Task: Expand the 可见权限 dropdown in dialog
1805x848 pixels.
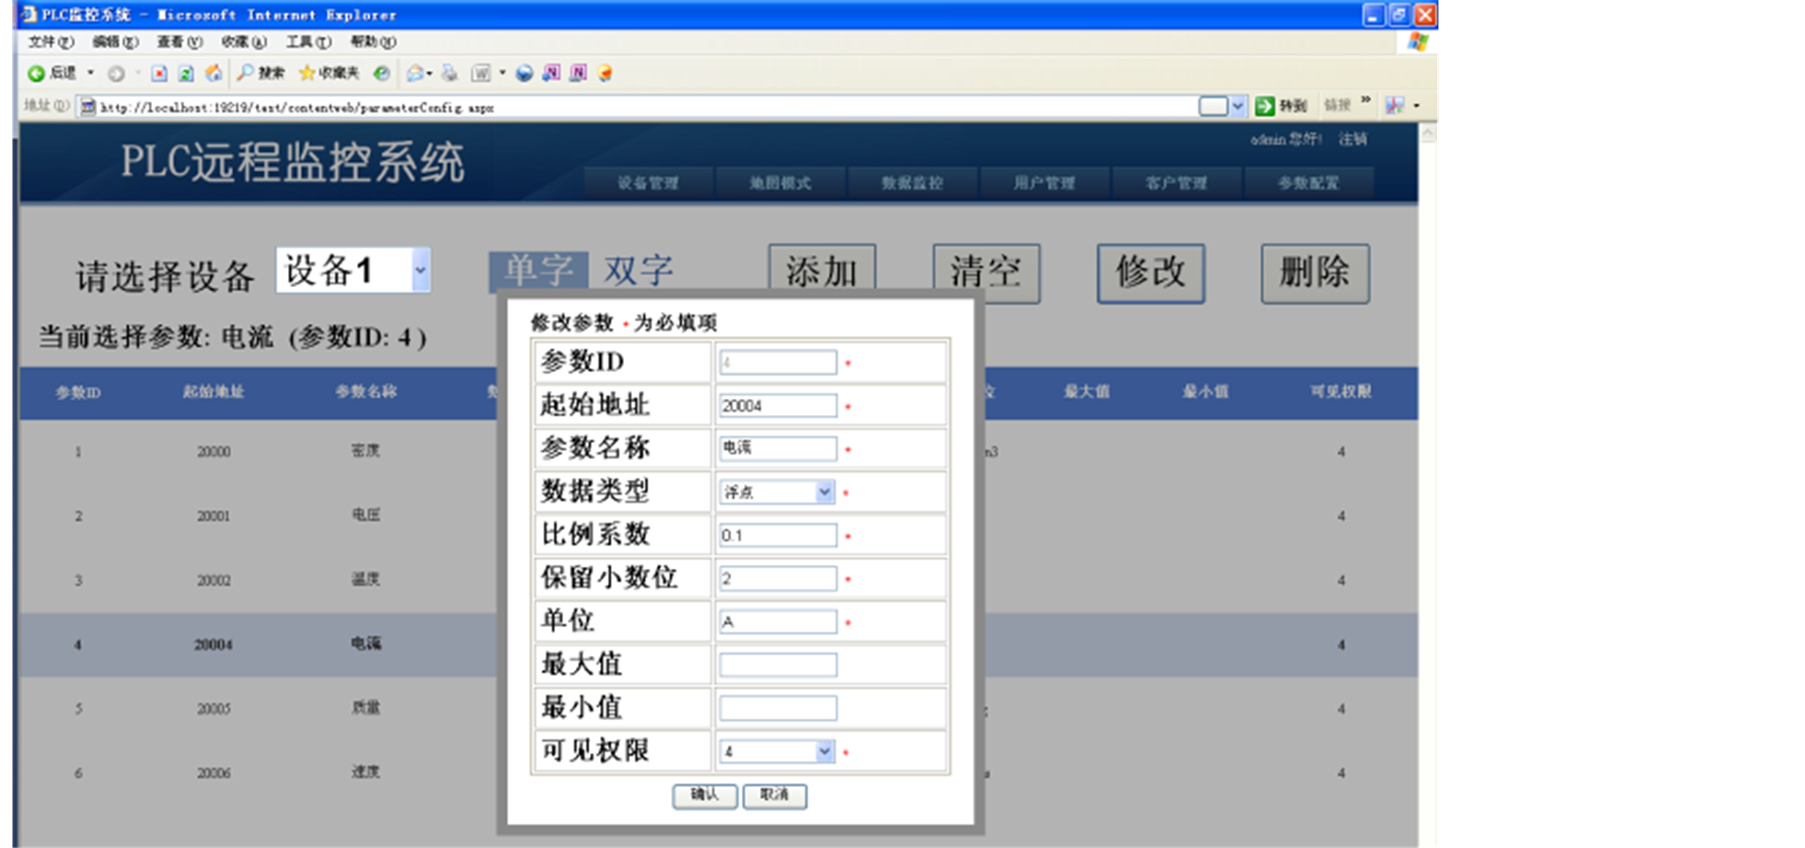Action: [824, 751]
